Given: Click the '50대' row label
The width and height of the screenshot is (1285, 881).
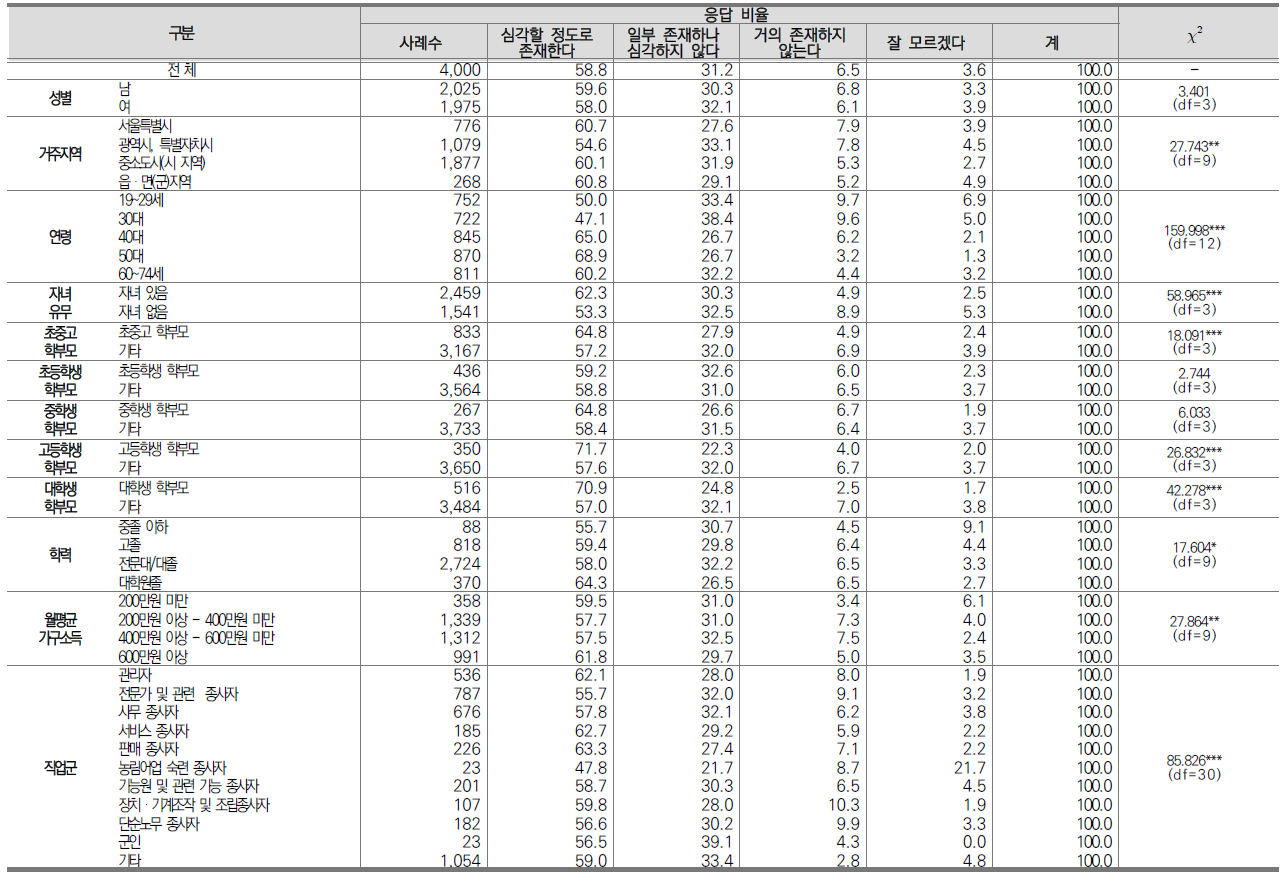Looking at the screenshot, I should pos(133,256).
